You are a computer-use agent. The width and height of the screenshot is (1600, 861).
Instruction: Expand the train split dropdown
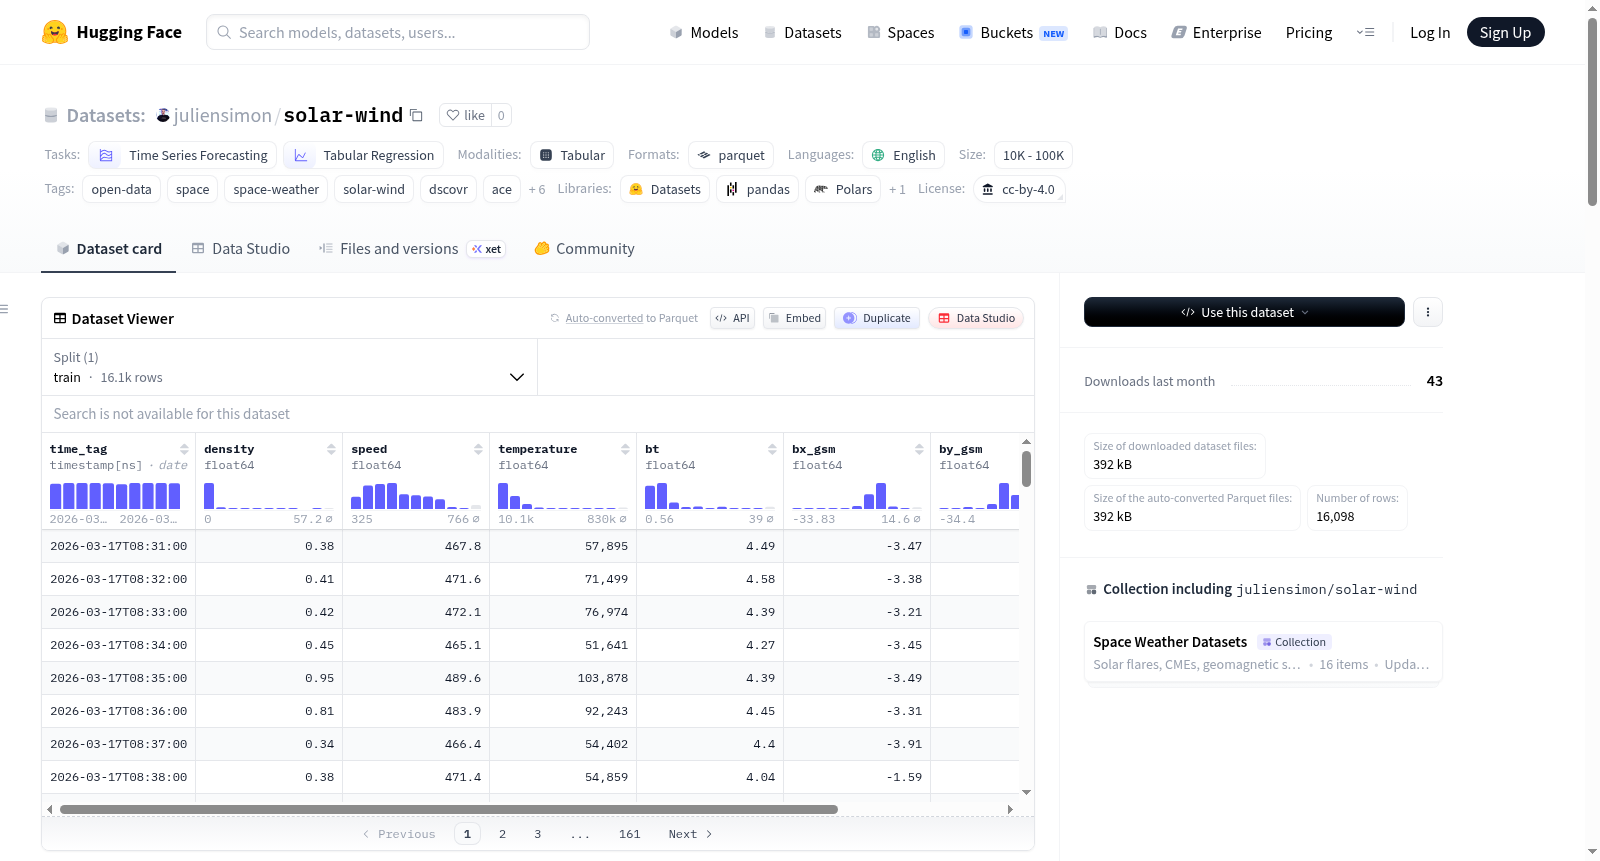289,367
